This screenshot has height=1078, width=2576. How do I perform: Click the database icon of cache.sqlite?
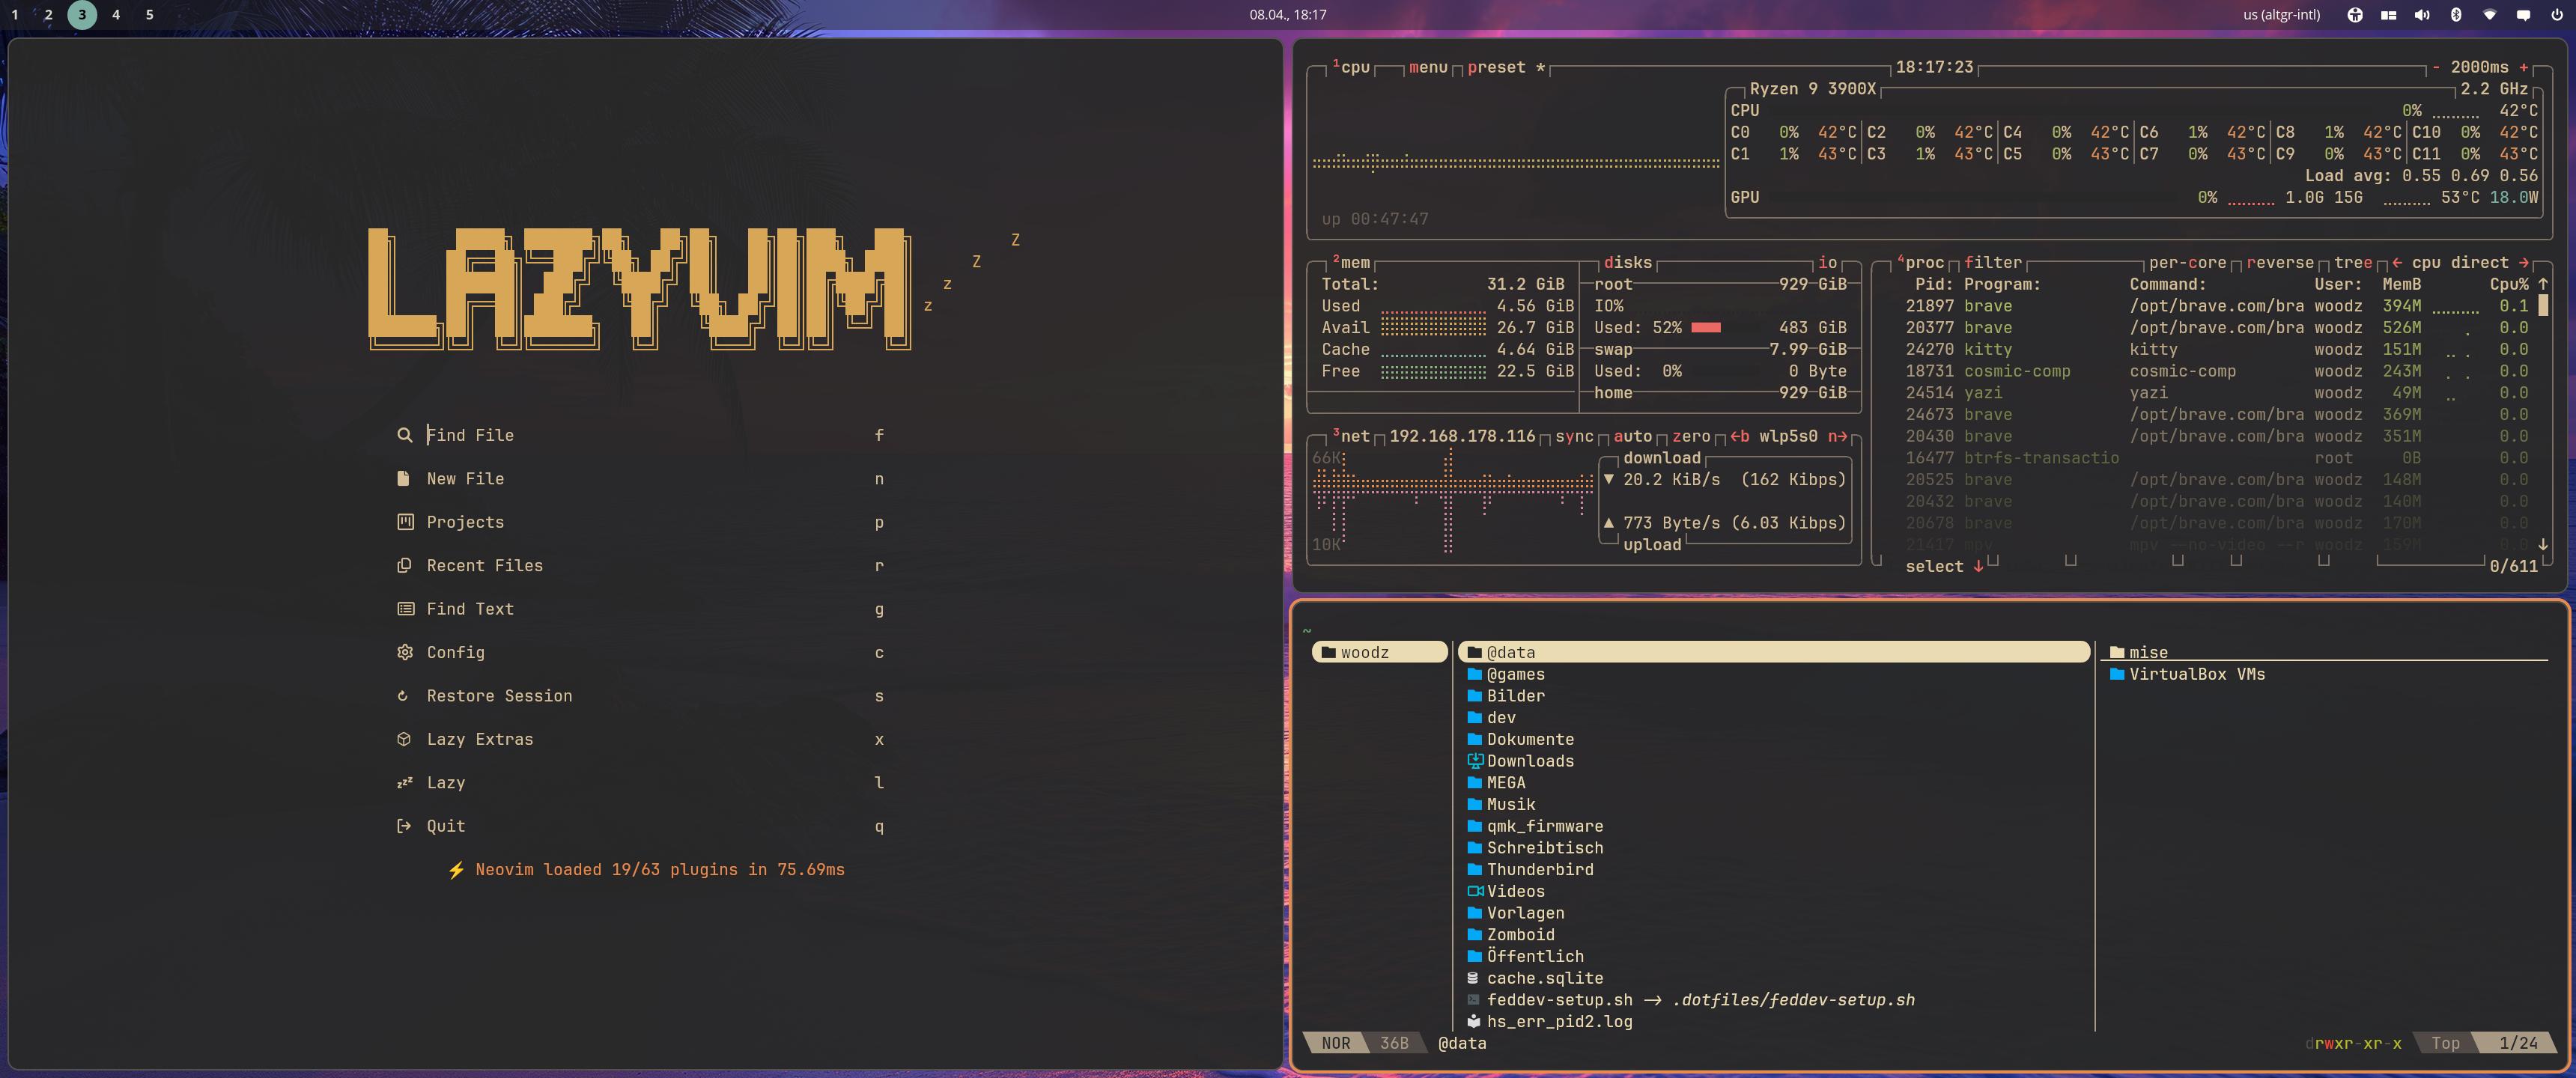pyautogui.click(x=1473, y=978)
